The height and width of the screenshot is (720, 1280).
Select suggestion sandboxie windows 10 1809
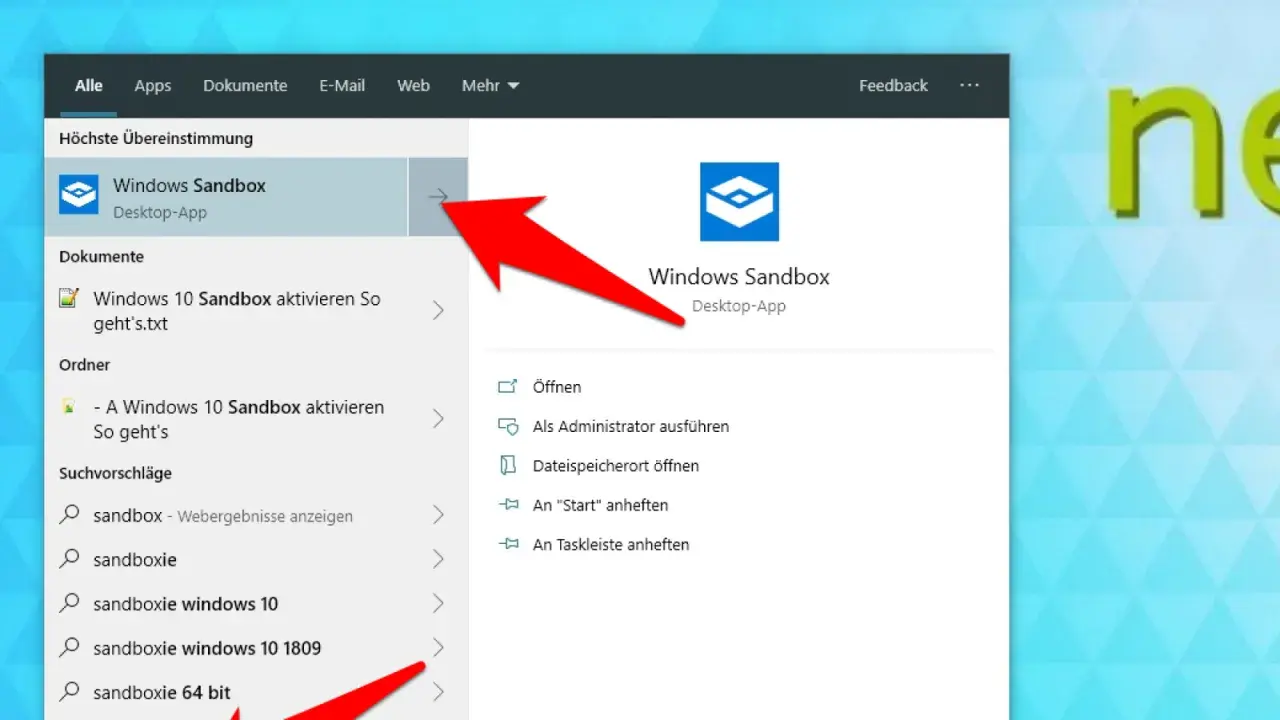[207, 648]
